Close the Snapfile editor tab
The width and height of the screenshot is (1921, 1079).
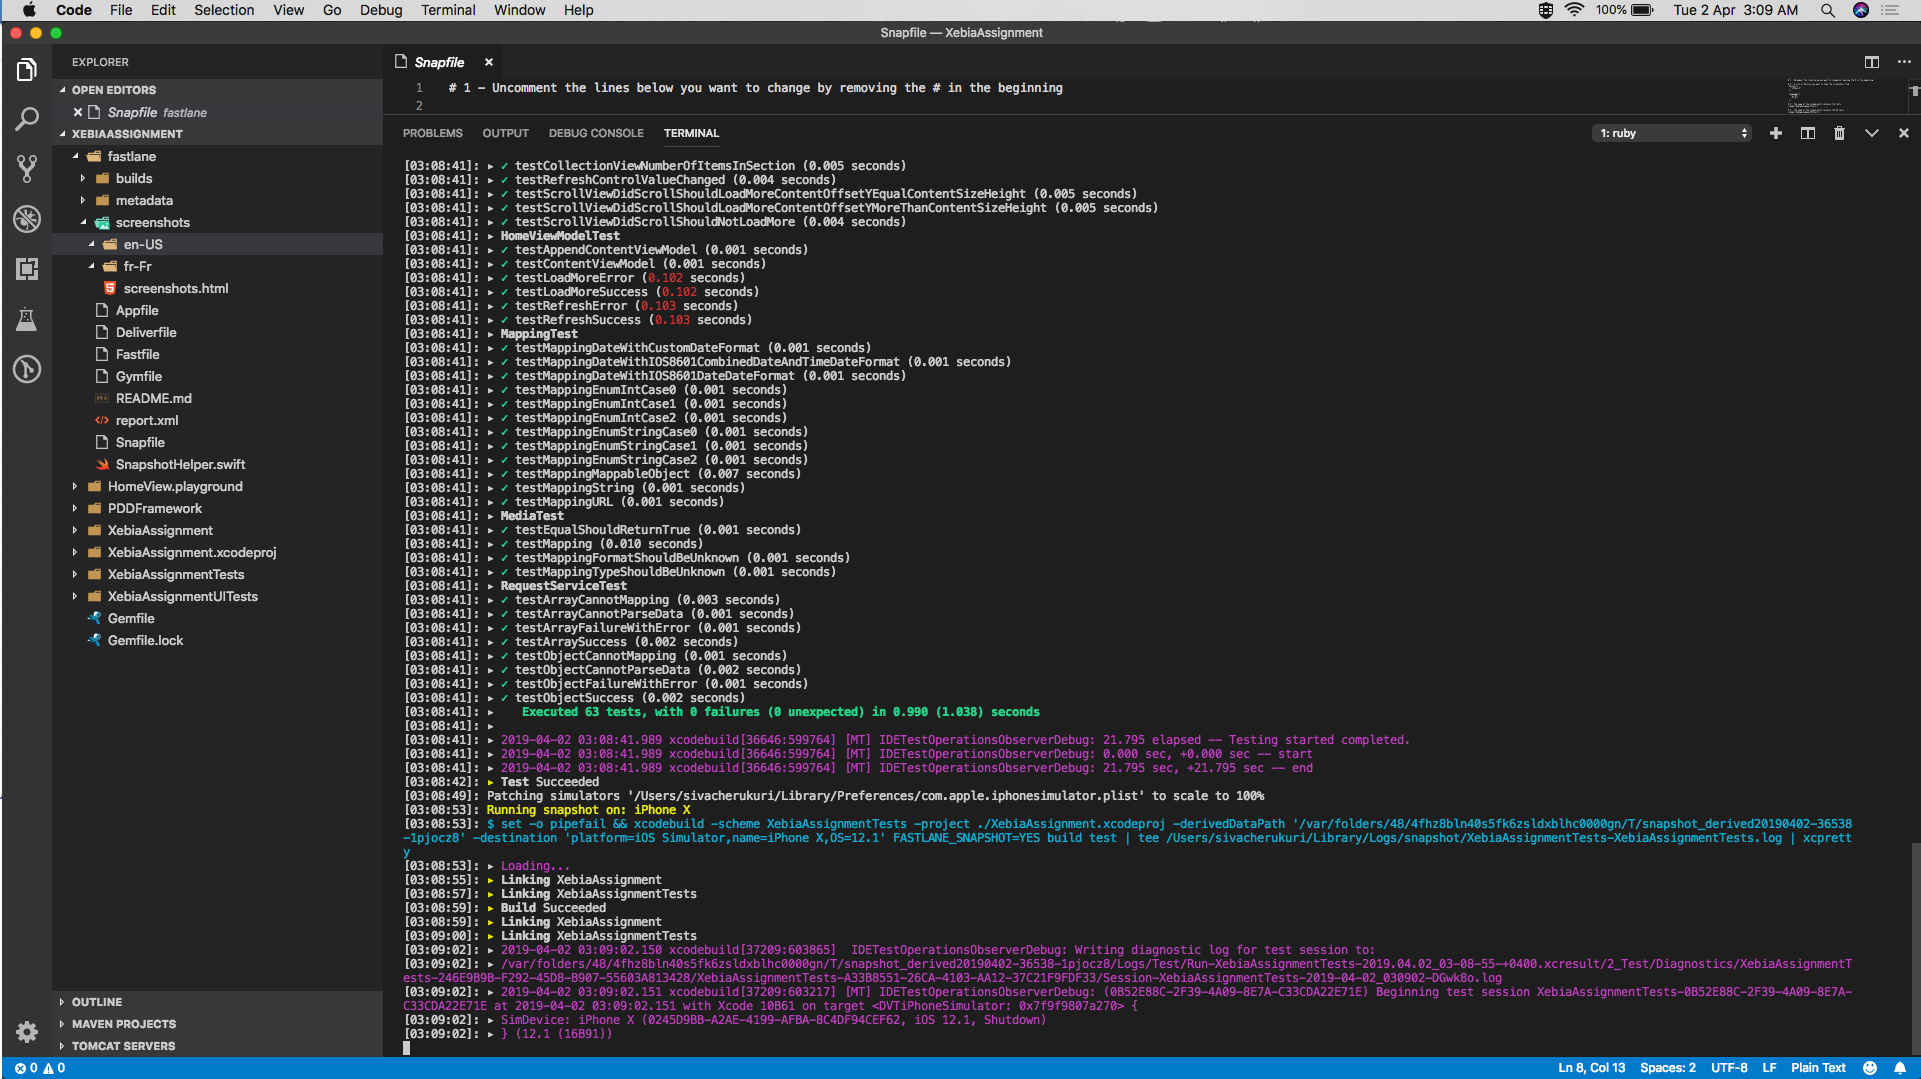click(x=489, y=62)
